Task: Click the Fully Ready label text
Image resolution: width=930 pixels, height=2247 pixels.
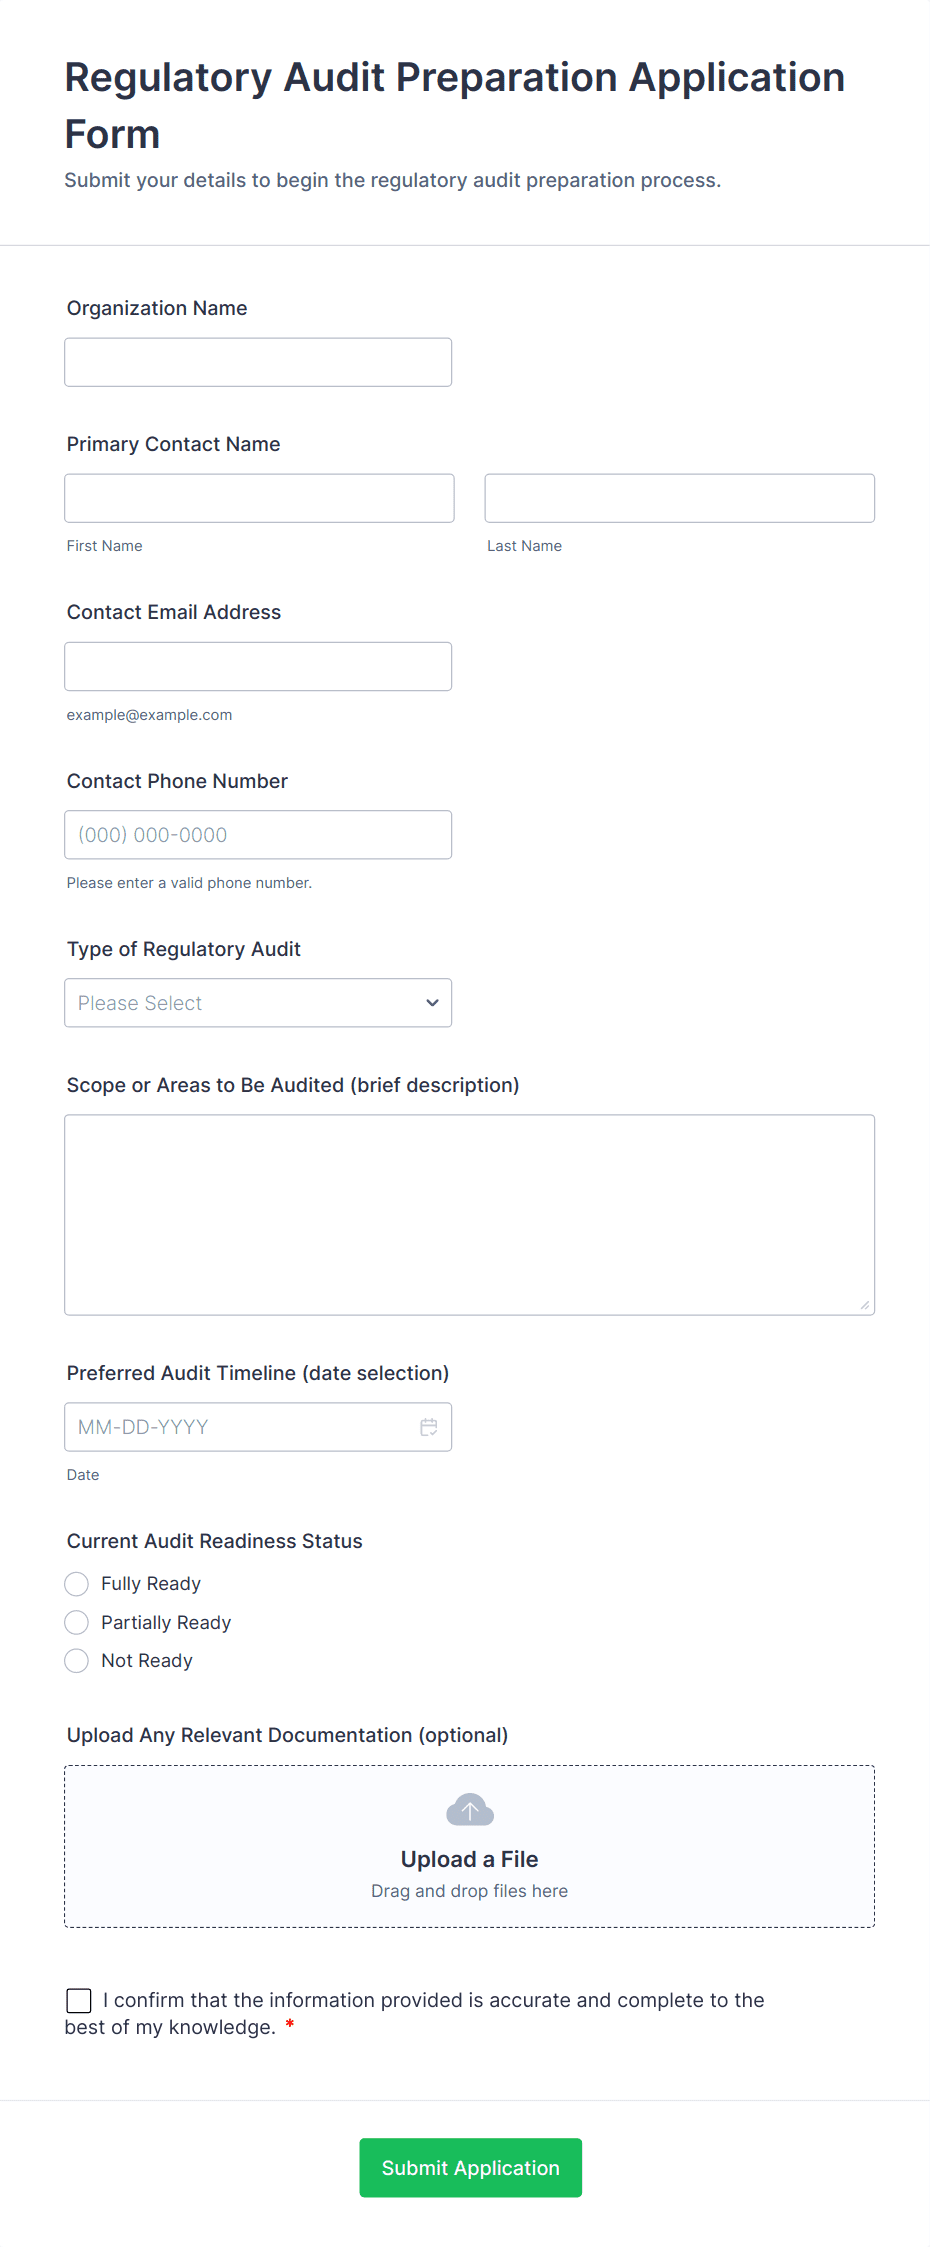Action: (x=151, y=1584)
